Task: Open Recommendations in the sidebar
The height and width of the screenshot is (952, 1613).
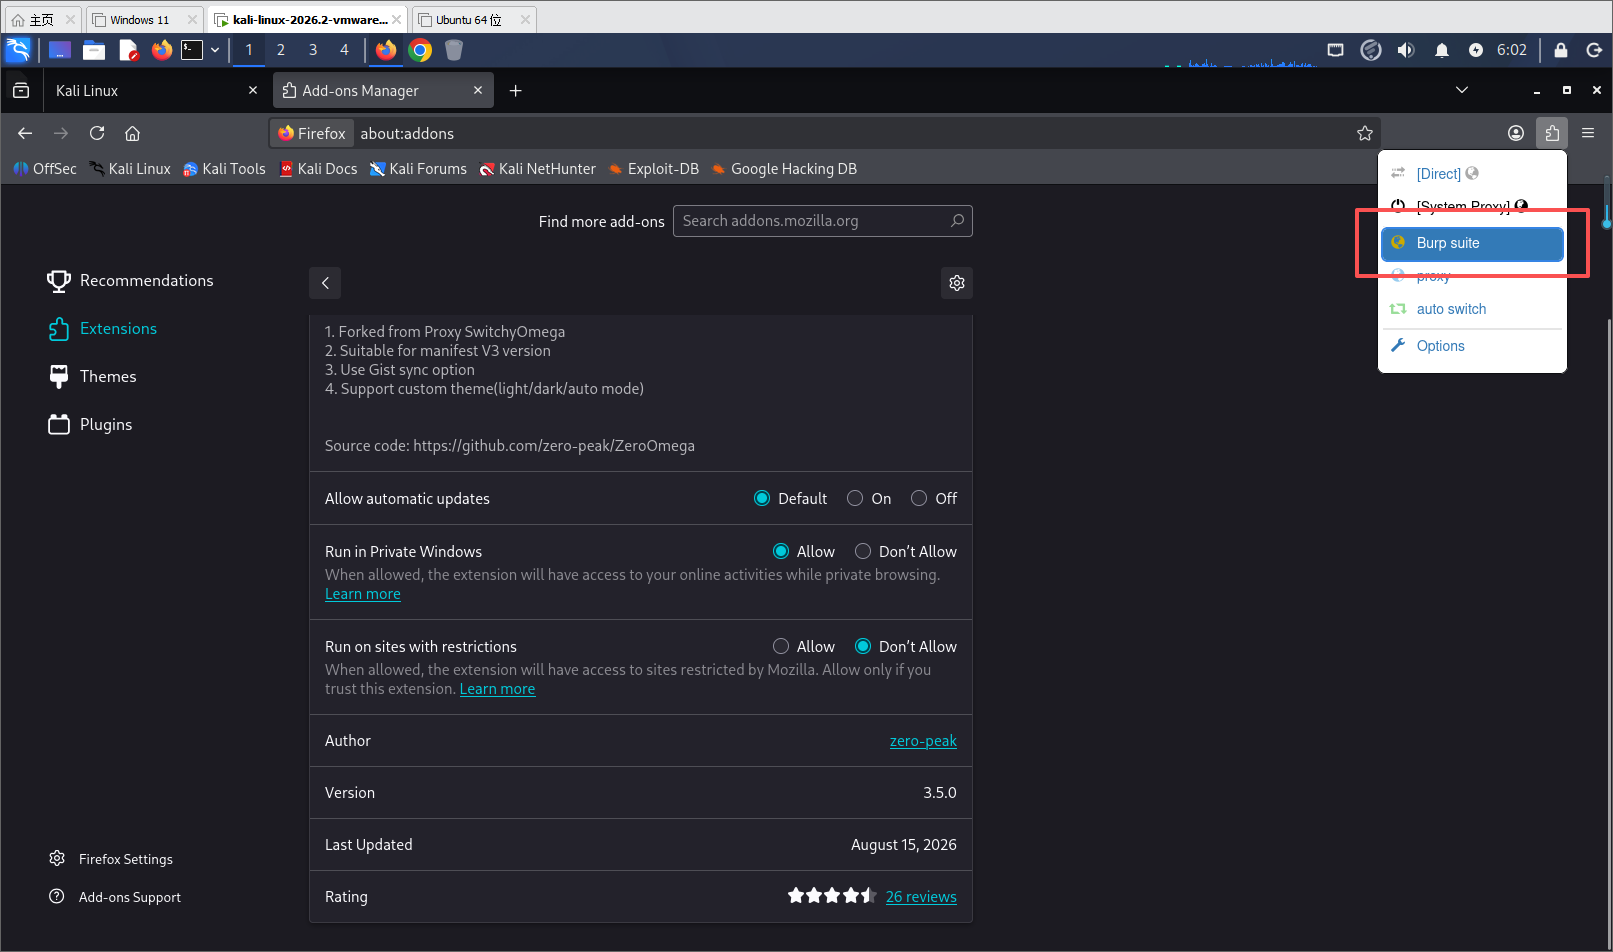Action: coord(130,281)
